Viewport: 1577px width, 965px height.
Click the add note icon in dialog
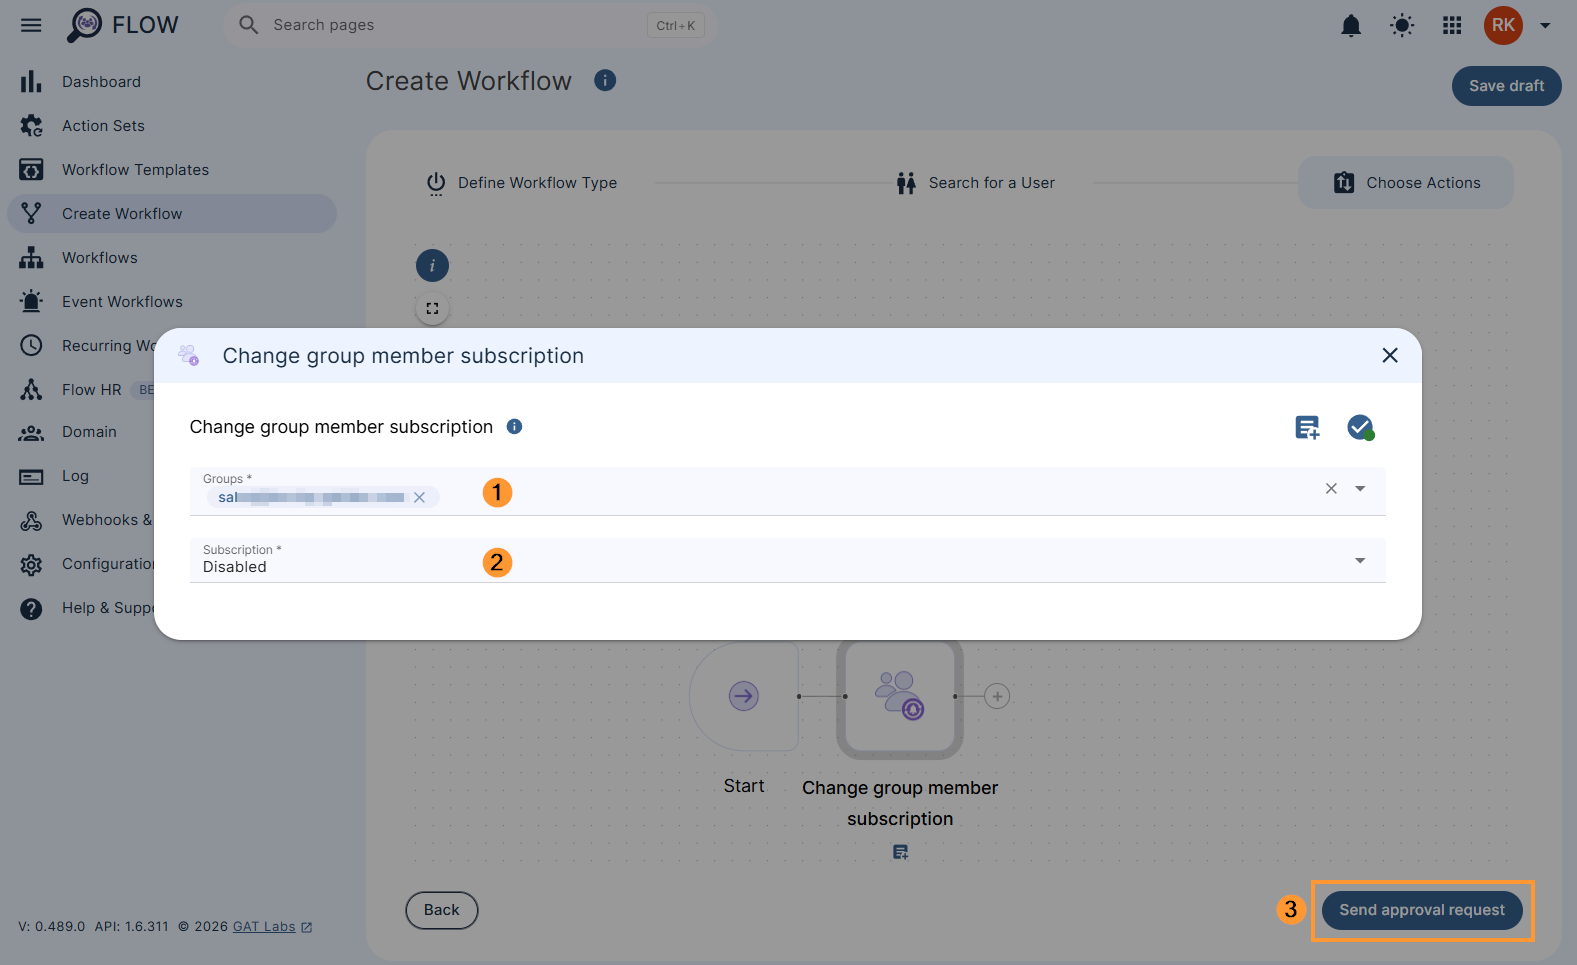click(1307, 428)
